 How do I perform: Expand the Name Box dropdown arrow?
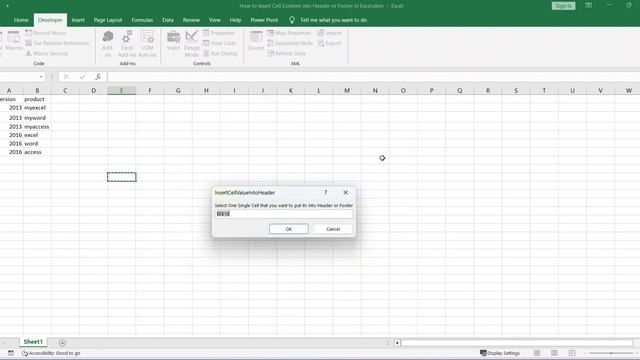41,77
